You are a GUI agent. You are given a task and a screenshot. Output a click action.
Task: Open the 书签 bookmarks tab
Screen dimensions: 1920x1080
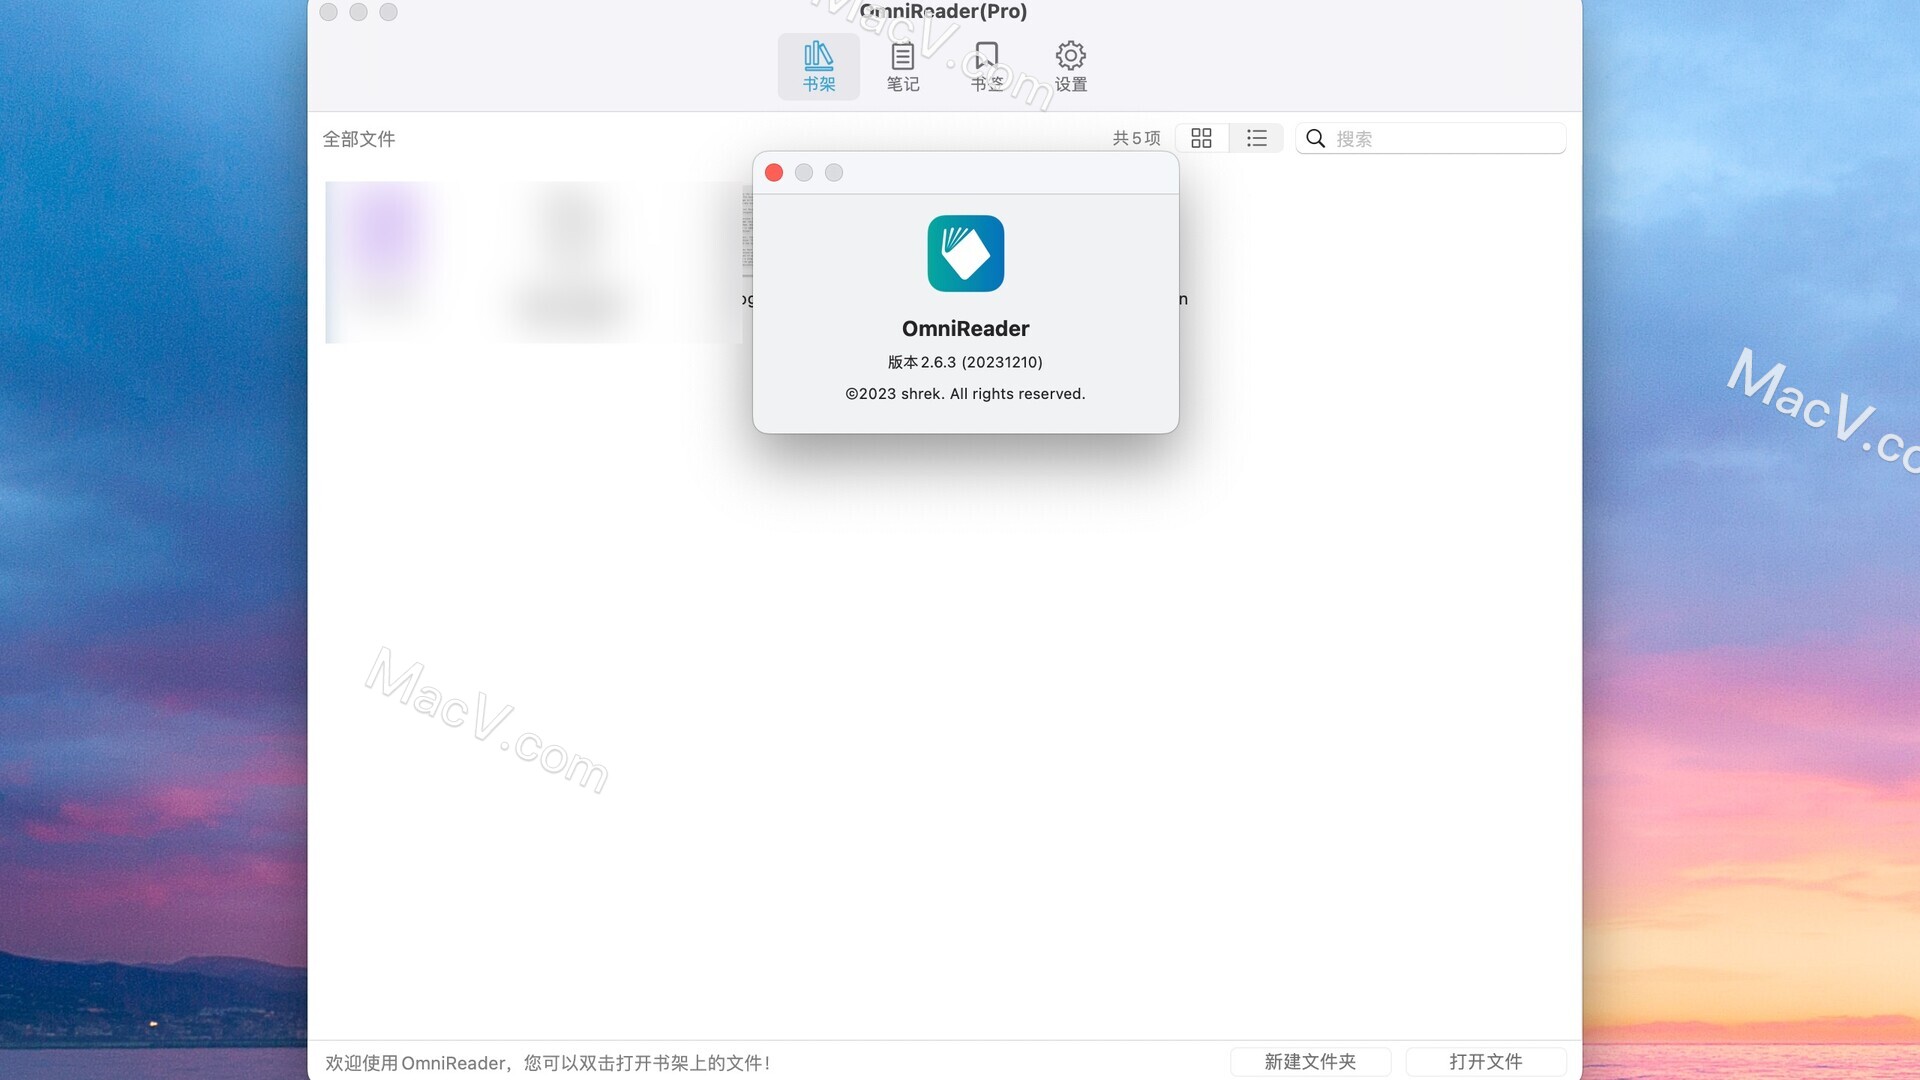pyautogui.click(x=986, y=66)
